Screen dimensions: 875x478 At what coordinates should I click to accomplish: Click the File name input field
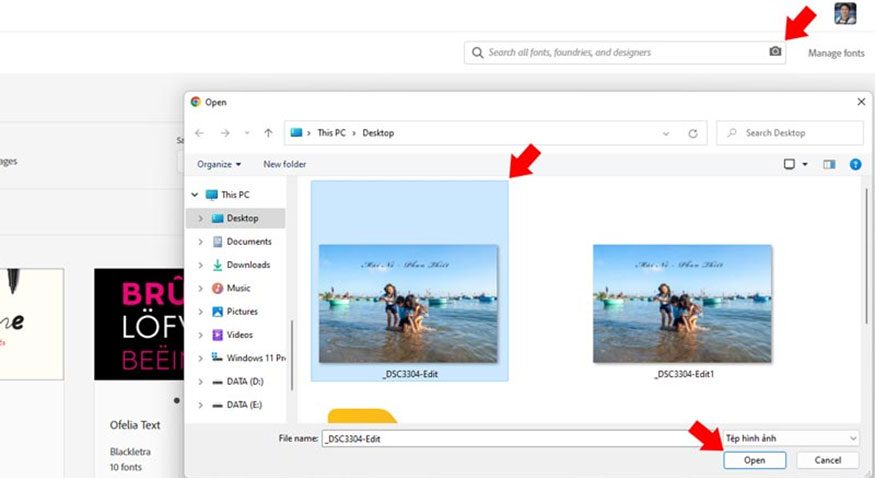point(506,438)
